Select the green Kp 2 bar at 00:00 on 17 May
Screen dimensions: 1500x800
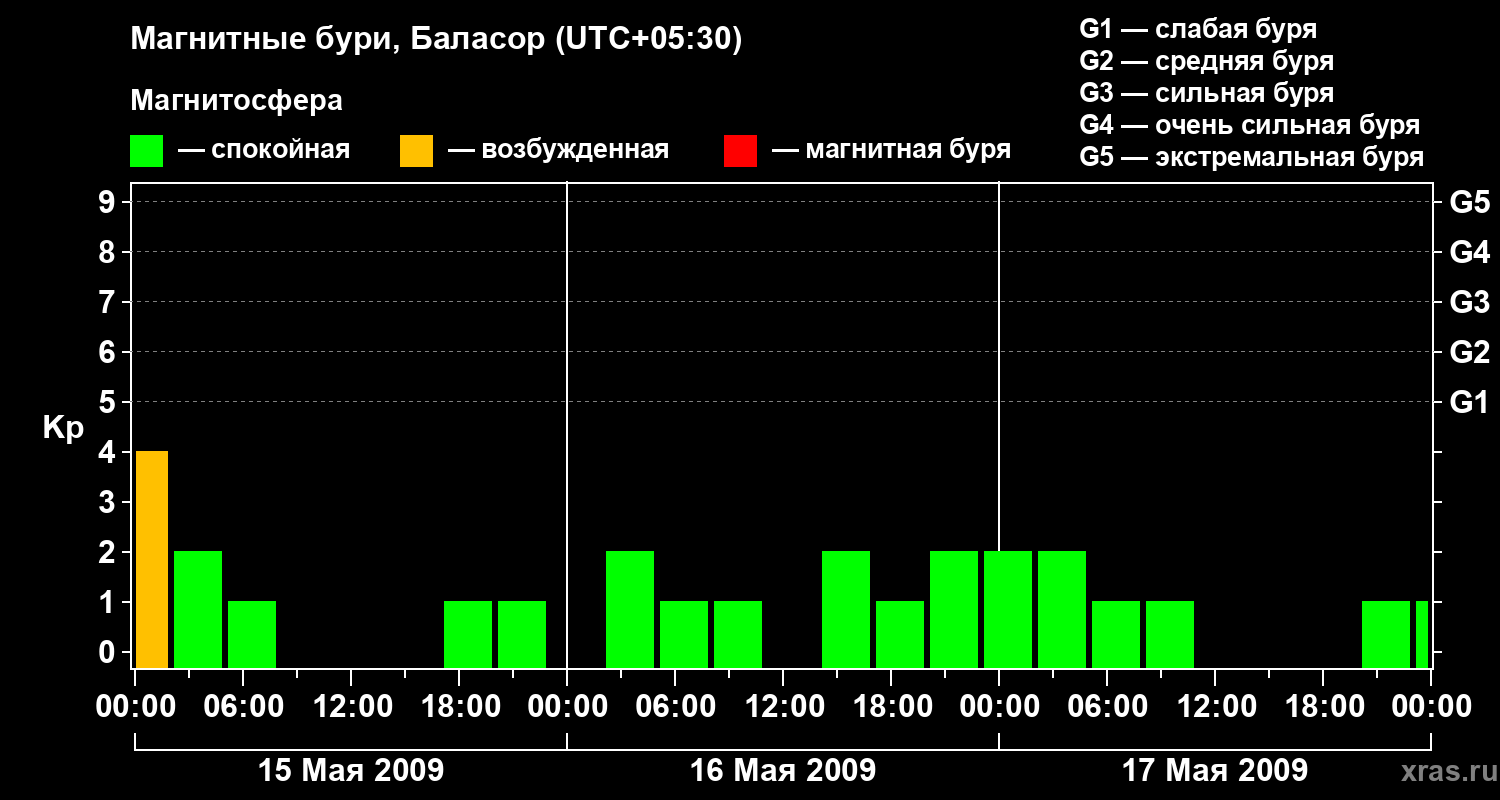(x=1008, y=609)
